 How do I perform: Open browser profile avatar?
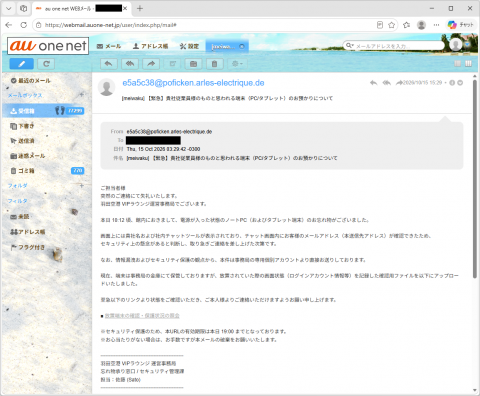pyautogui.click(x=421, y=25)
